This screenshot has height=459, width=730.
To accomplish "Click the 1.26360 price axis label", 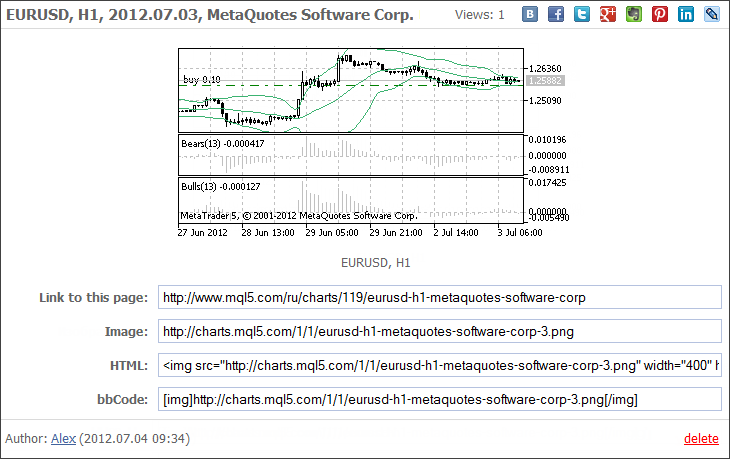I will click(x=545, y=69).
